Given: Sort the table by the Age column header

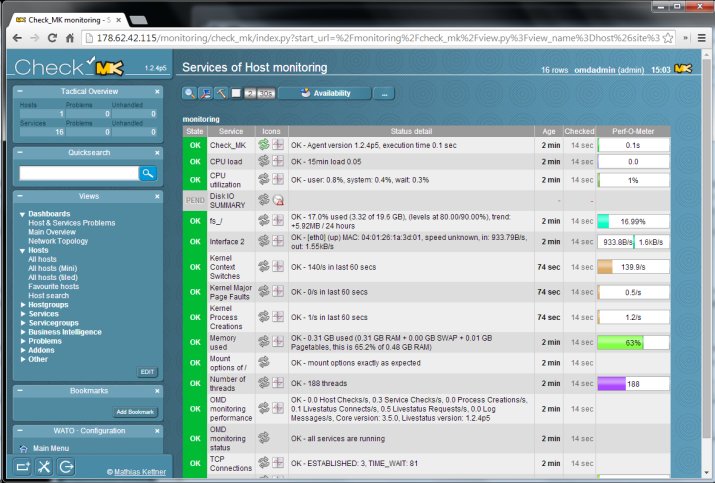Looking at the screenshot, I should pos(549,131).
